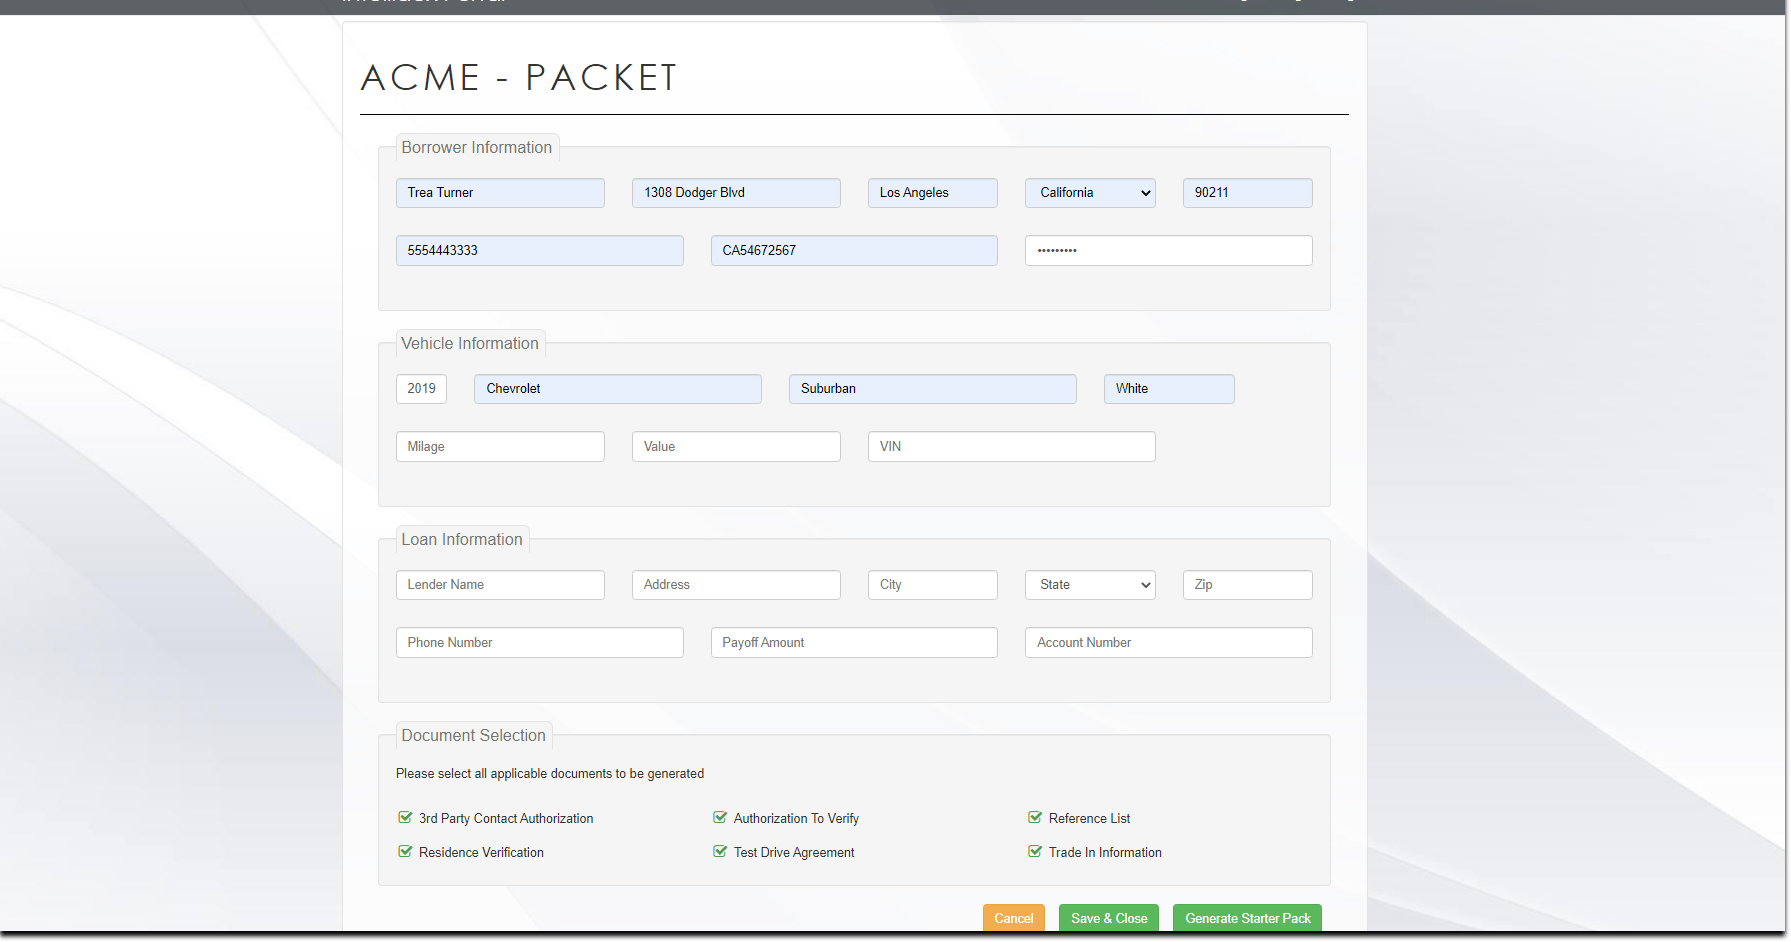The image size is (1791, 942).
Task: Click Save & Close button
Action: tap(1109, 918)
